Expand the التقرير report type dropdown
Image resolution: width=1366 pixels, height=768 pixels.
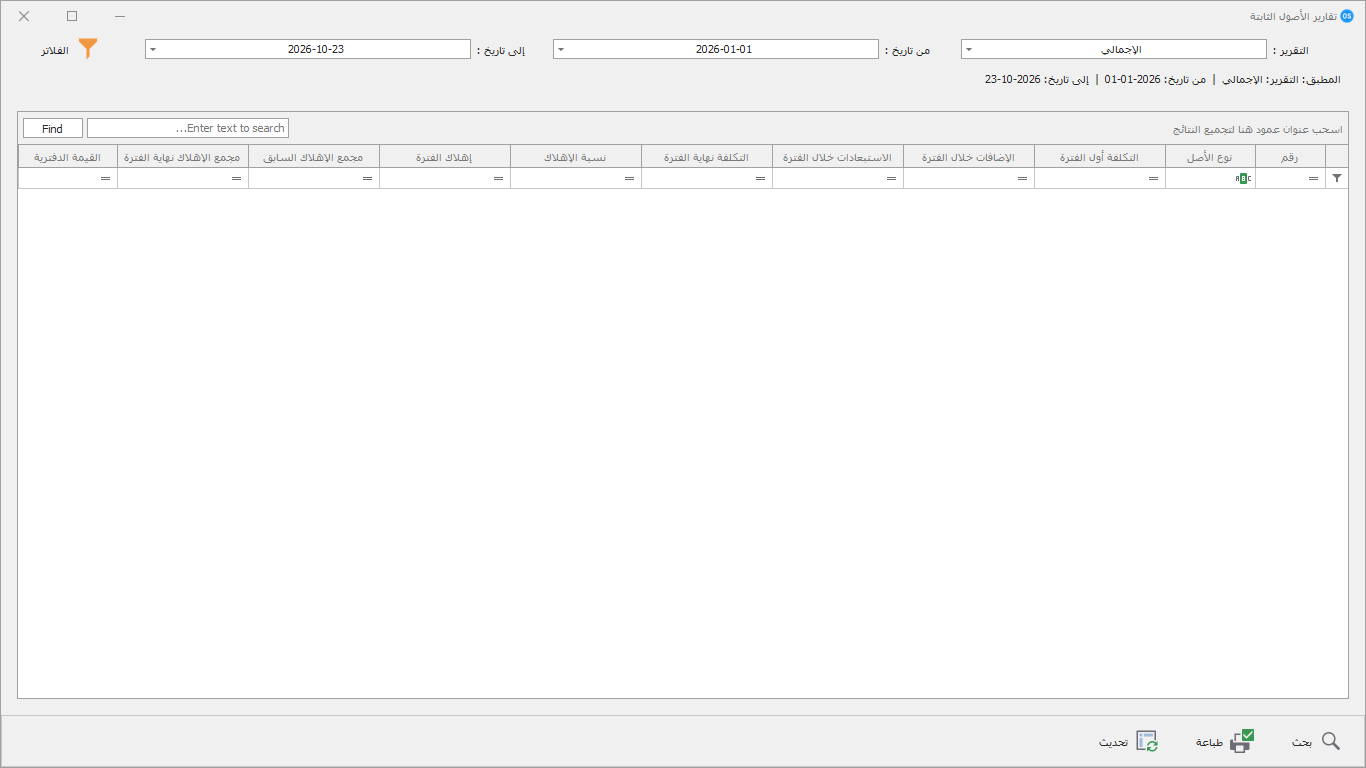coord(968,49)
